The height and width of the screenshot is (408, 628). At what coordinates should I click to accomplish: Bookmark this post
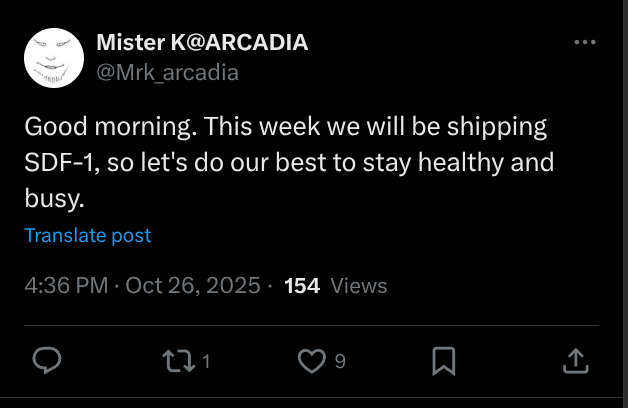(444, 361)
